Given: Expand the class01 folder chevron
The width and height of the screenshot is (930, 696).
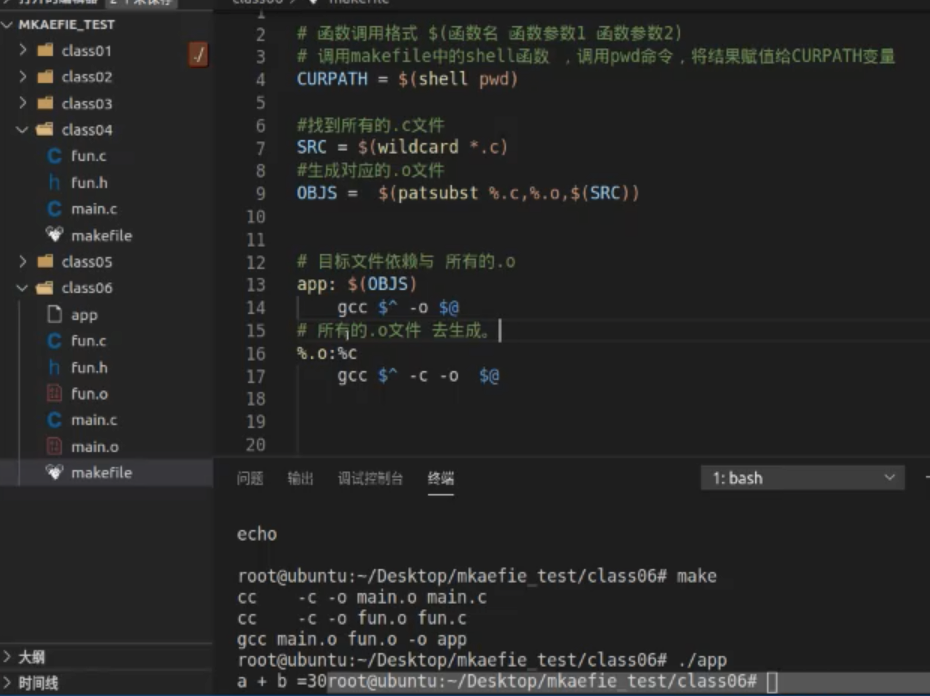Looking at the screenshot, I should click(23, 50).
